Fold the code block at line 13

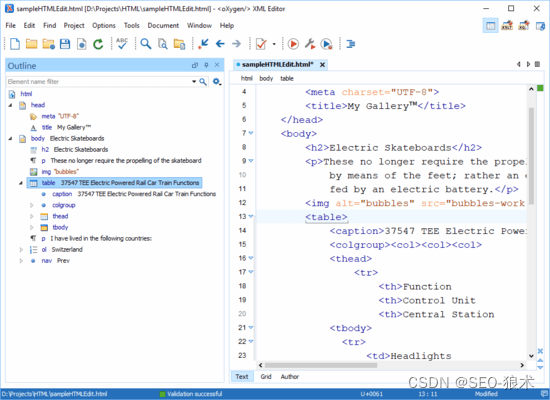pos(251,216)
